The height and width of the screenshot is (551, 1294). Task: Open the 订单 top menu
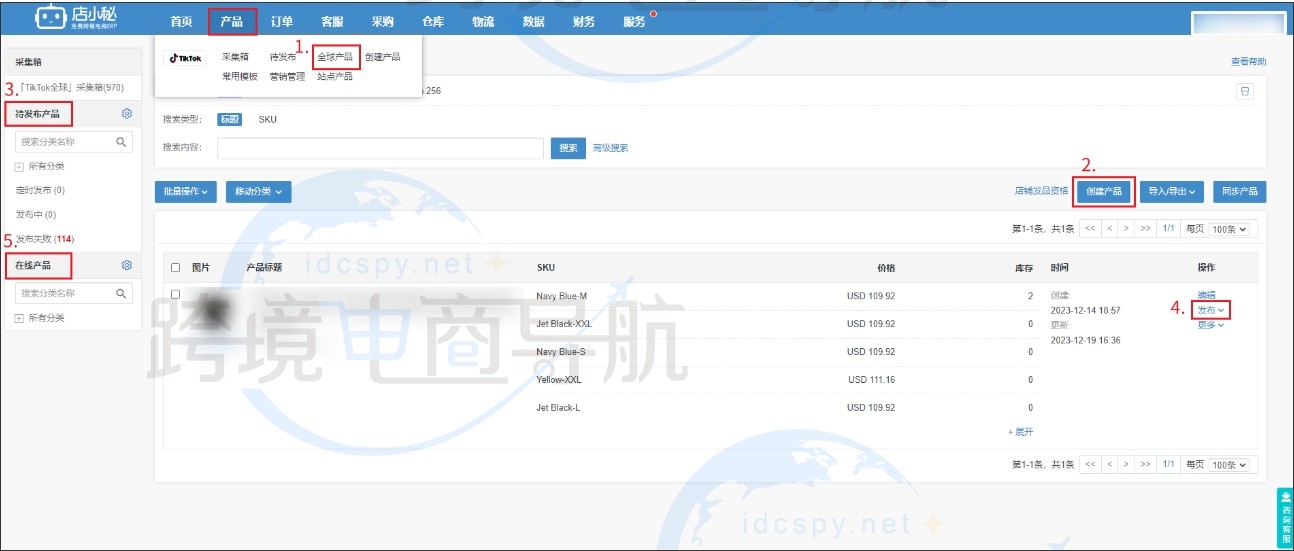click(282, 21)
